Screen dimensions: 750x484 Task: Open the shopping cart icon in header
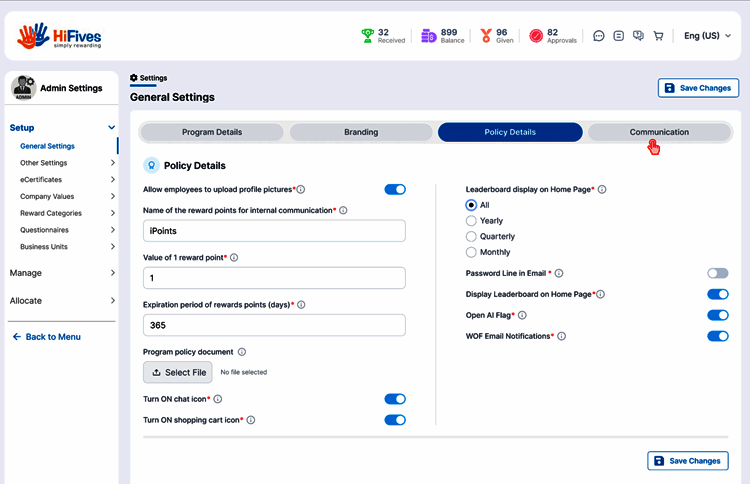658,36
